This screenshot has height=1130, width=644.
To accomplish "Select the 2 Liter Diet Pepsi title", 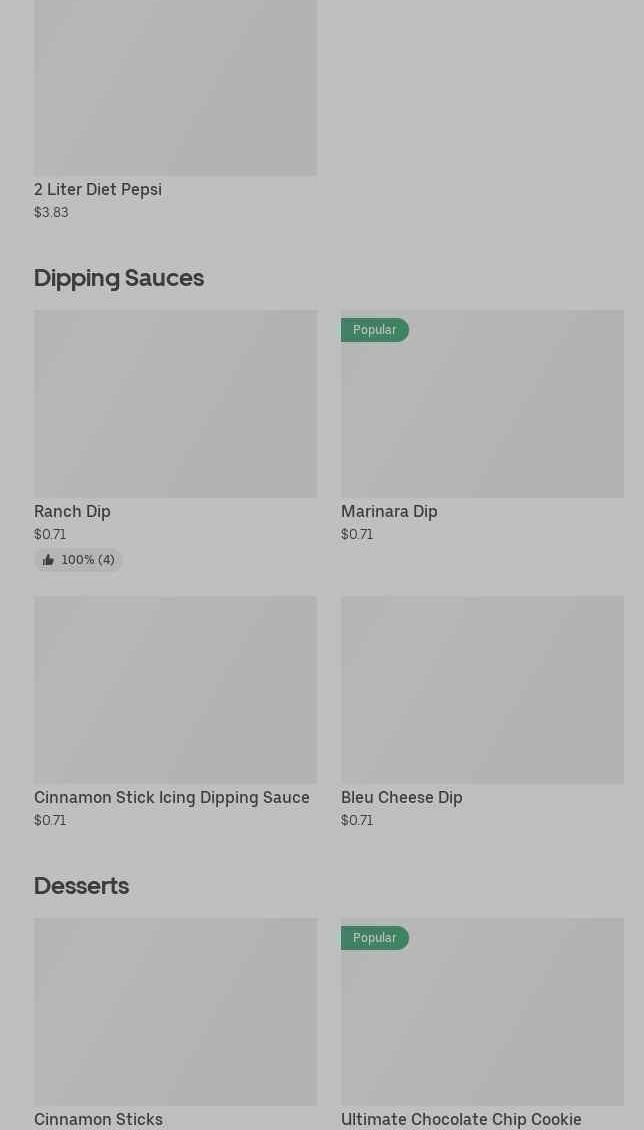I will [98, 190].
